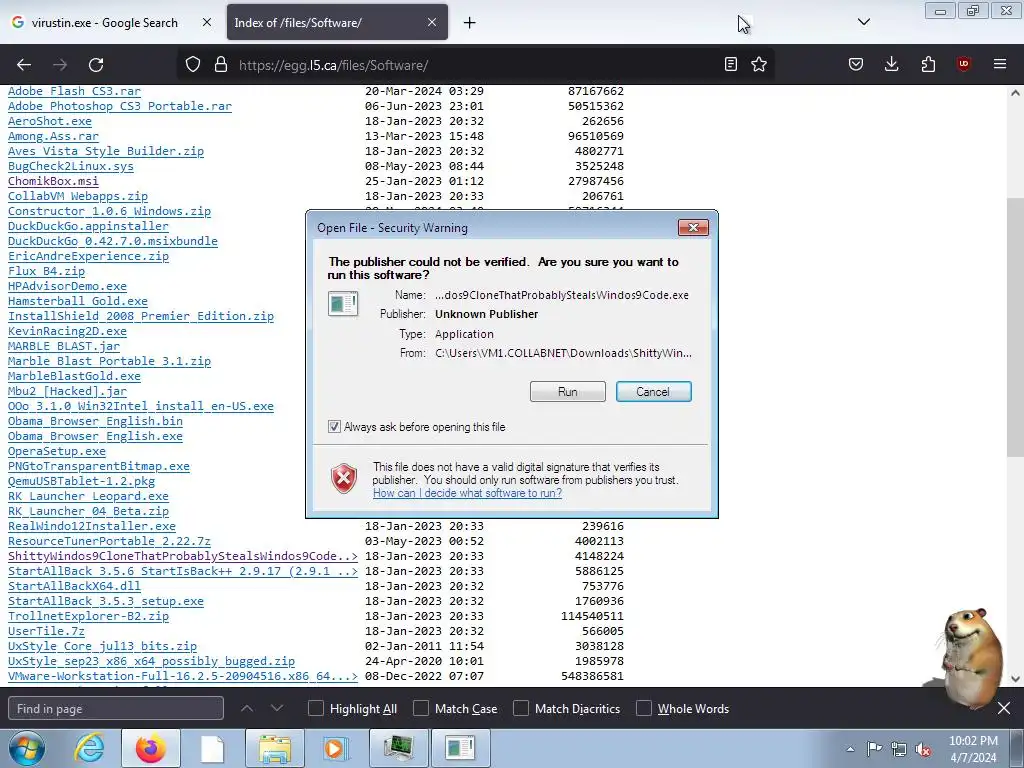
Task: Open the Pocket save icon
Action: 856,64
